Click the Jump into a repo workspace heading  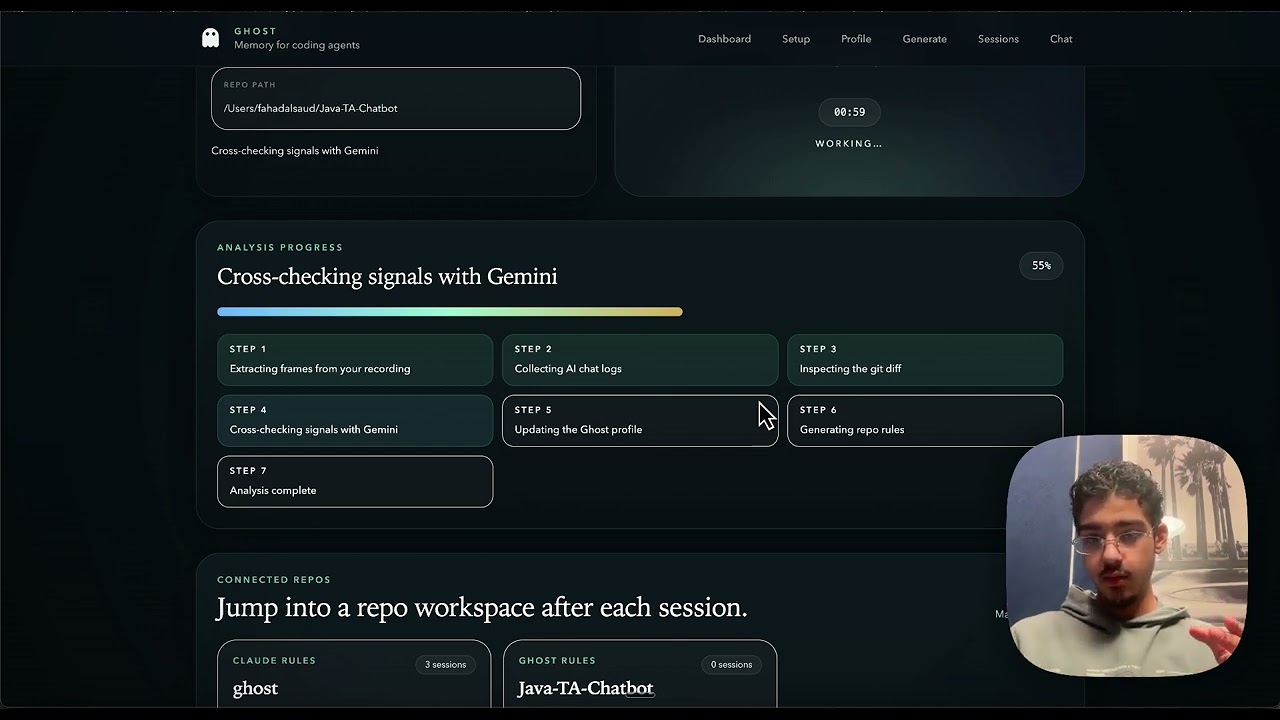[x=482, y=608]
